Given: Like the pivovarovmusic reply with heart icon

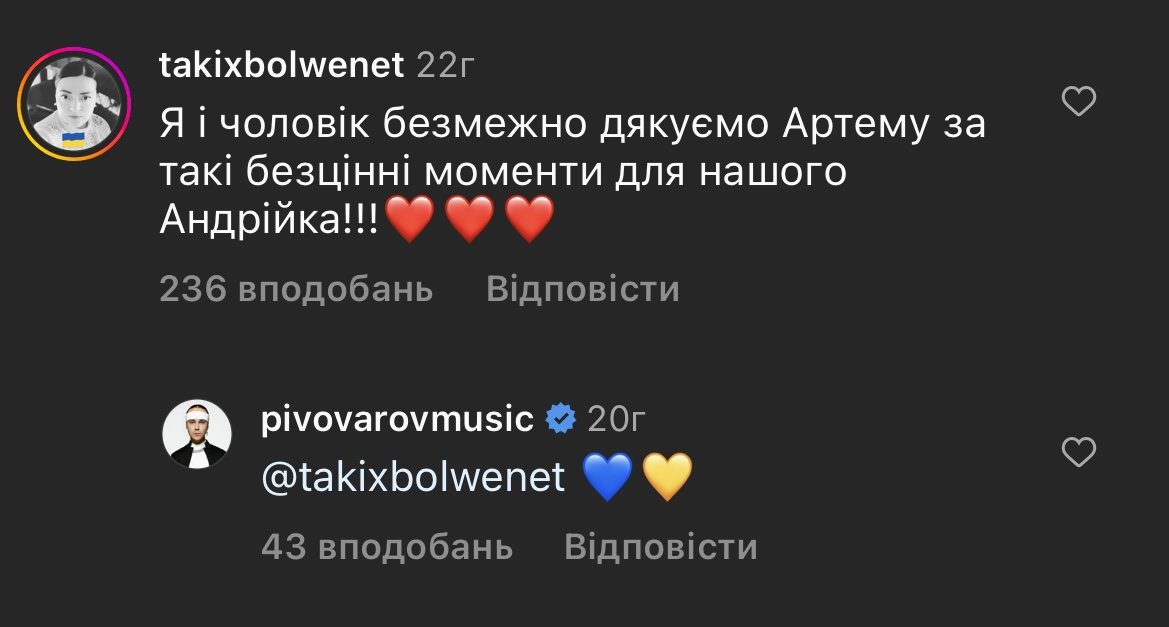Looking at the screenshot, I should coord(1079,453).
